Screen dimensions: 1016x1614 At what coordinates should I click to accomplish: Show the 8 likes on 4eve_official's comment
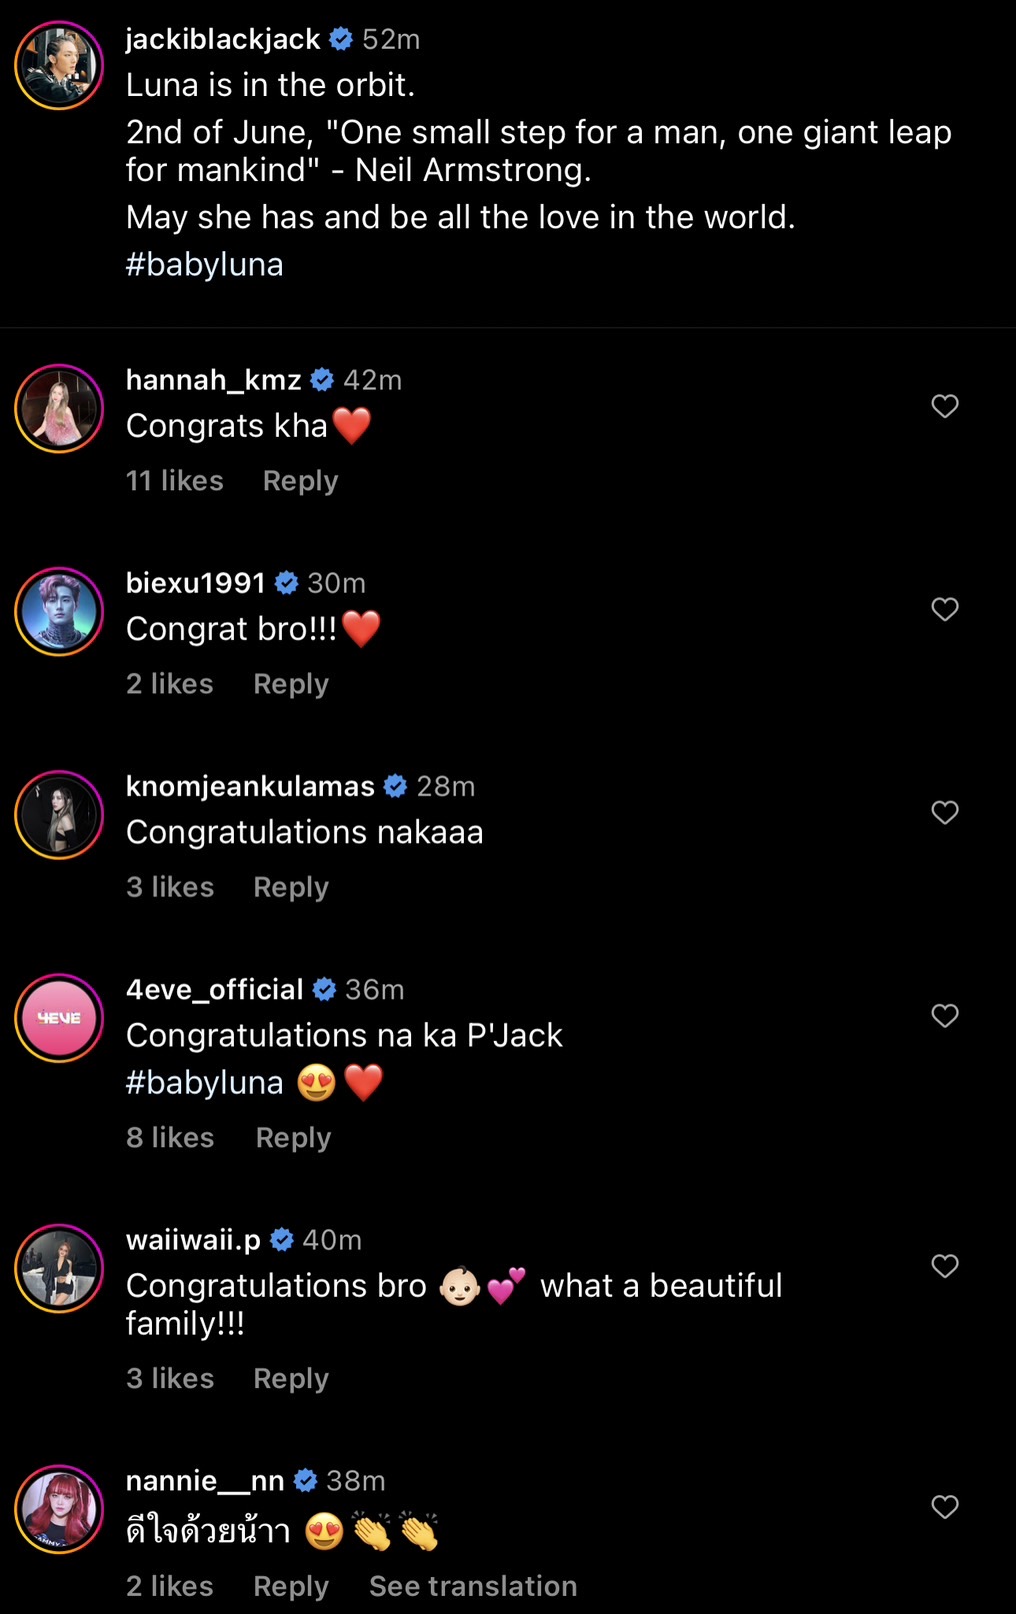click(x=170, y=1138)
